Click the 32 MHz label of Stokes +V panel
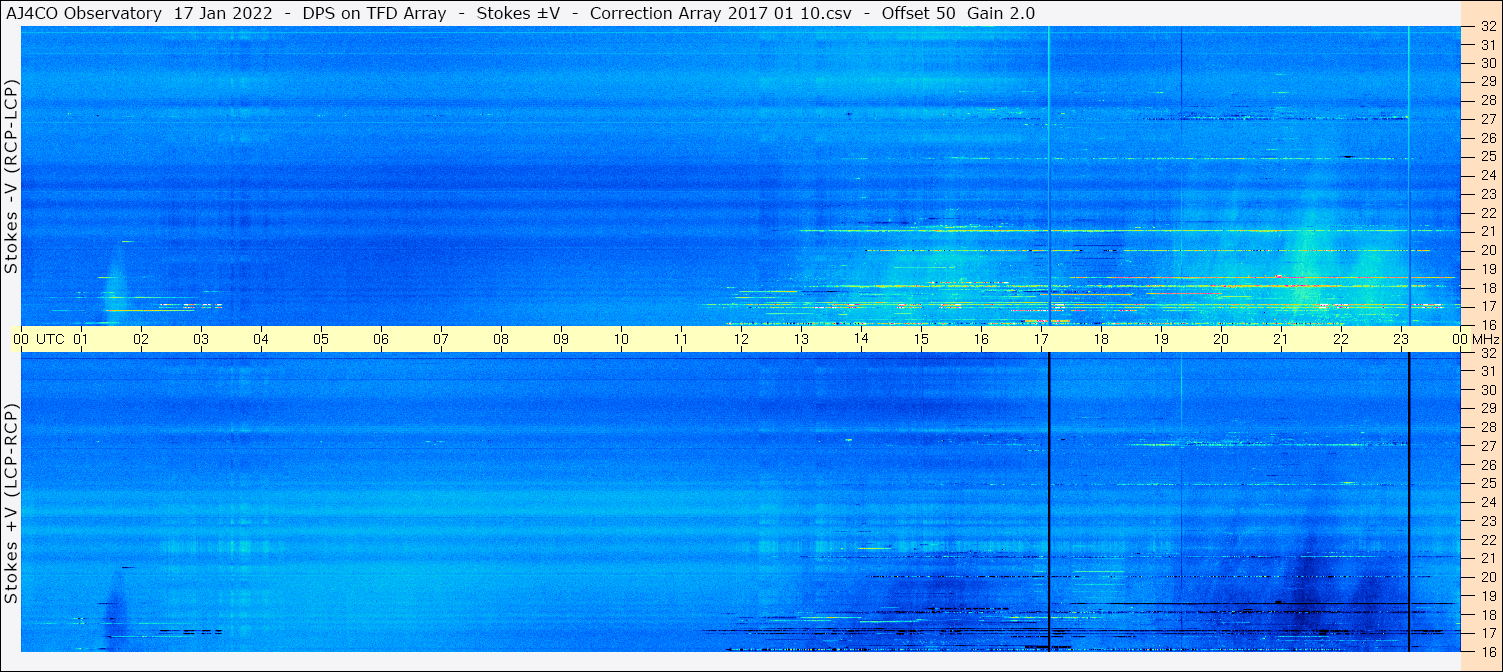The width and height of the screenshot is (1503, 672). tap(1487, 353)
